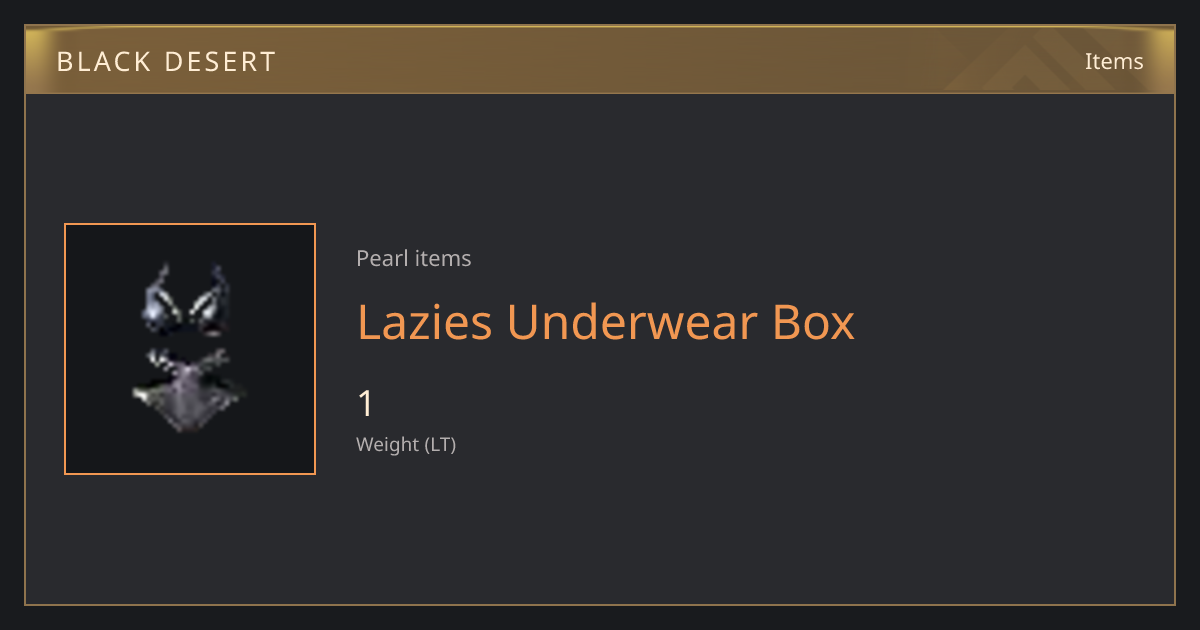Select the Lazies Underwear Box title
Viewport: 1200px width, 630px height.
(606, 322)
